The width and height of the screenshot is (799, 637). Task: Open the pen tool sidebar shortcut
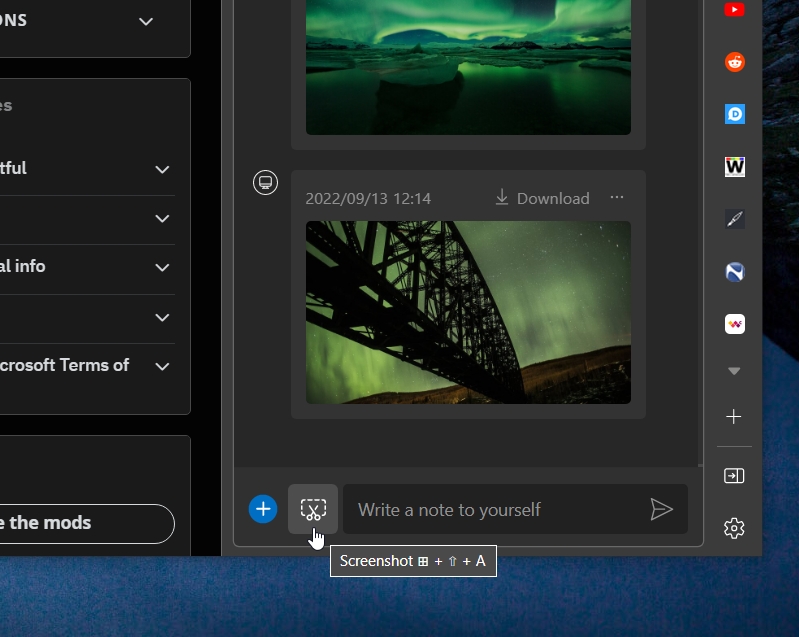735,219
